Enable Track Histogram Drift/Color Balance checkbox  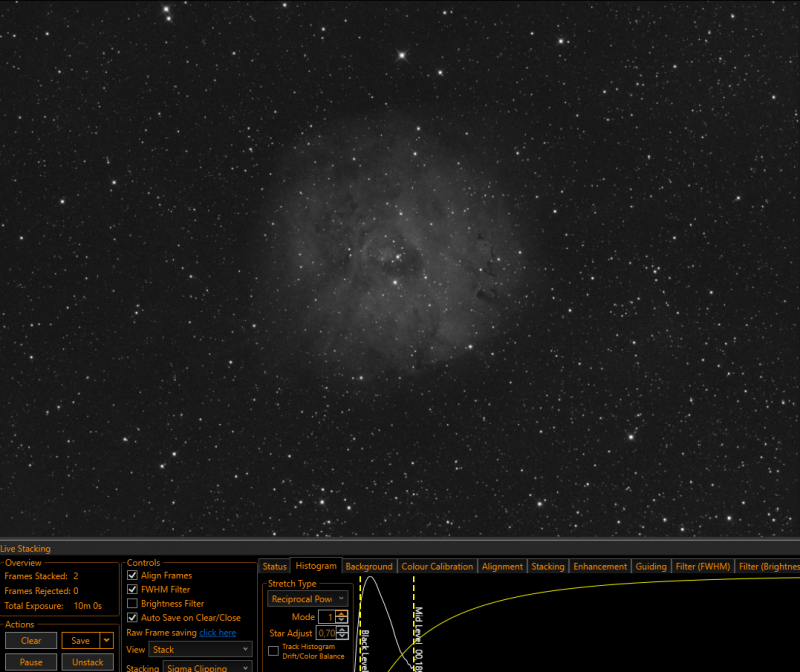click(273, 651)
